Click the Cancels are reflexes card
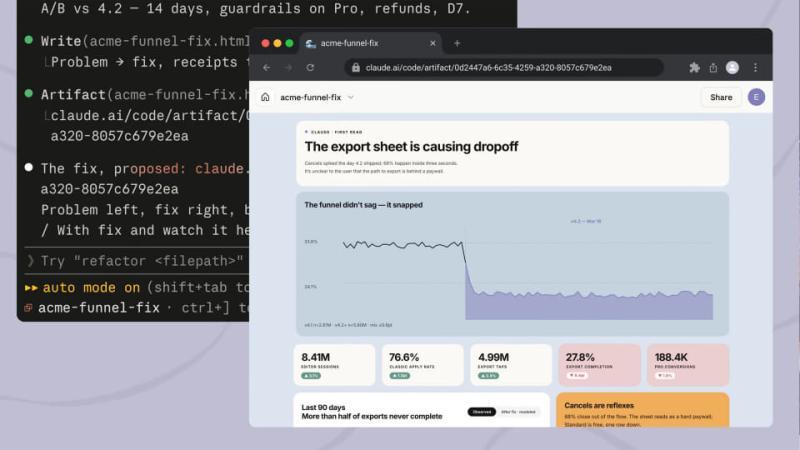 click(642, 410)
